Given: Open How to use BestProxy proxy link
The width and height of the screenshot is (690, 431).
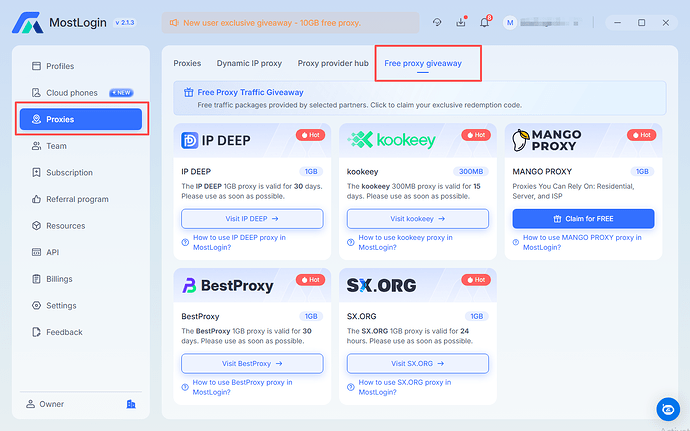Looking at the screenshot, I should (x=242, y=387).
